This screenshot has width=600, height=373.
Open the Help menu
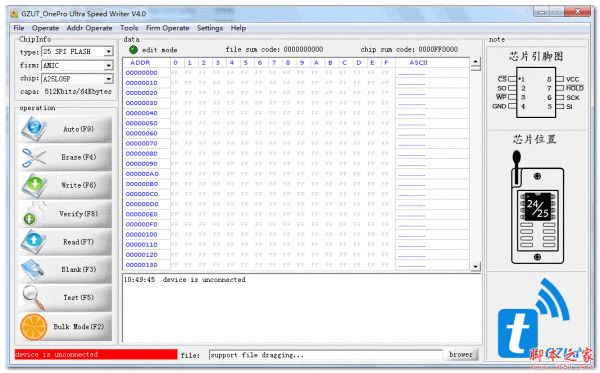(x=238, y=28)
